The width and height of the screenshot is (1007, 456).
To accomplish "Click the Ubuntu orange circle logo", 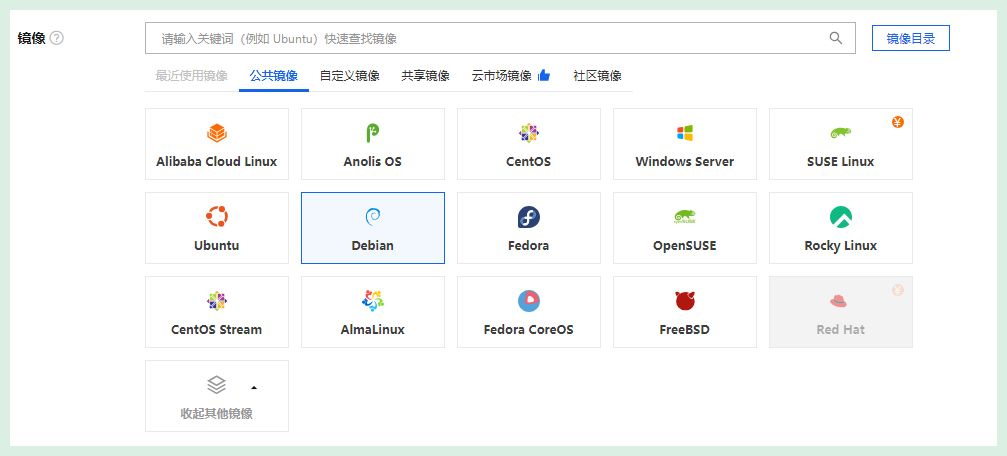I will [217, 217].
